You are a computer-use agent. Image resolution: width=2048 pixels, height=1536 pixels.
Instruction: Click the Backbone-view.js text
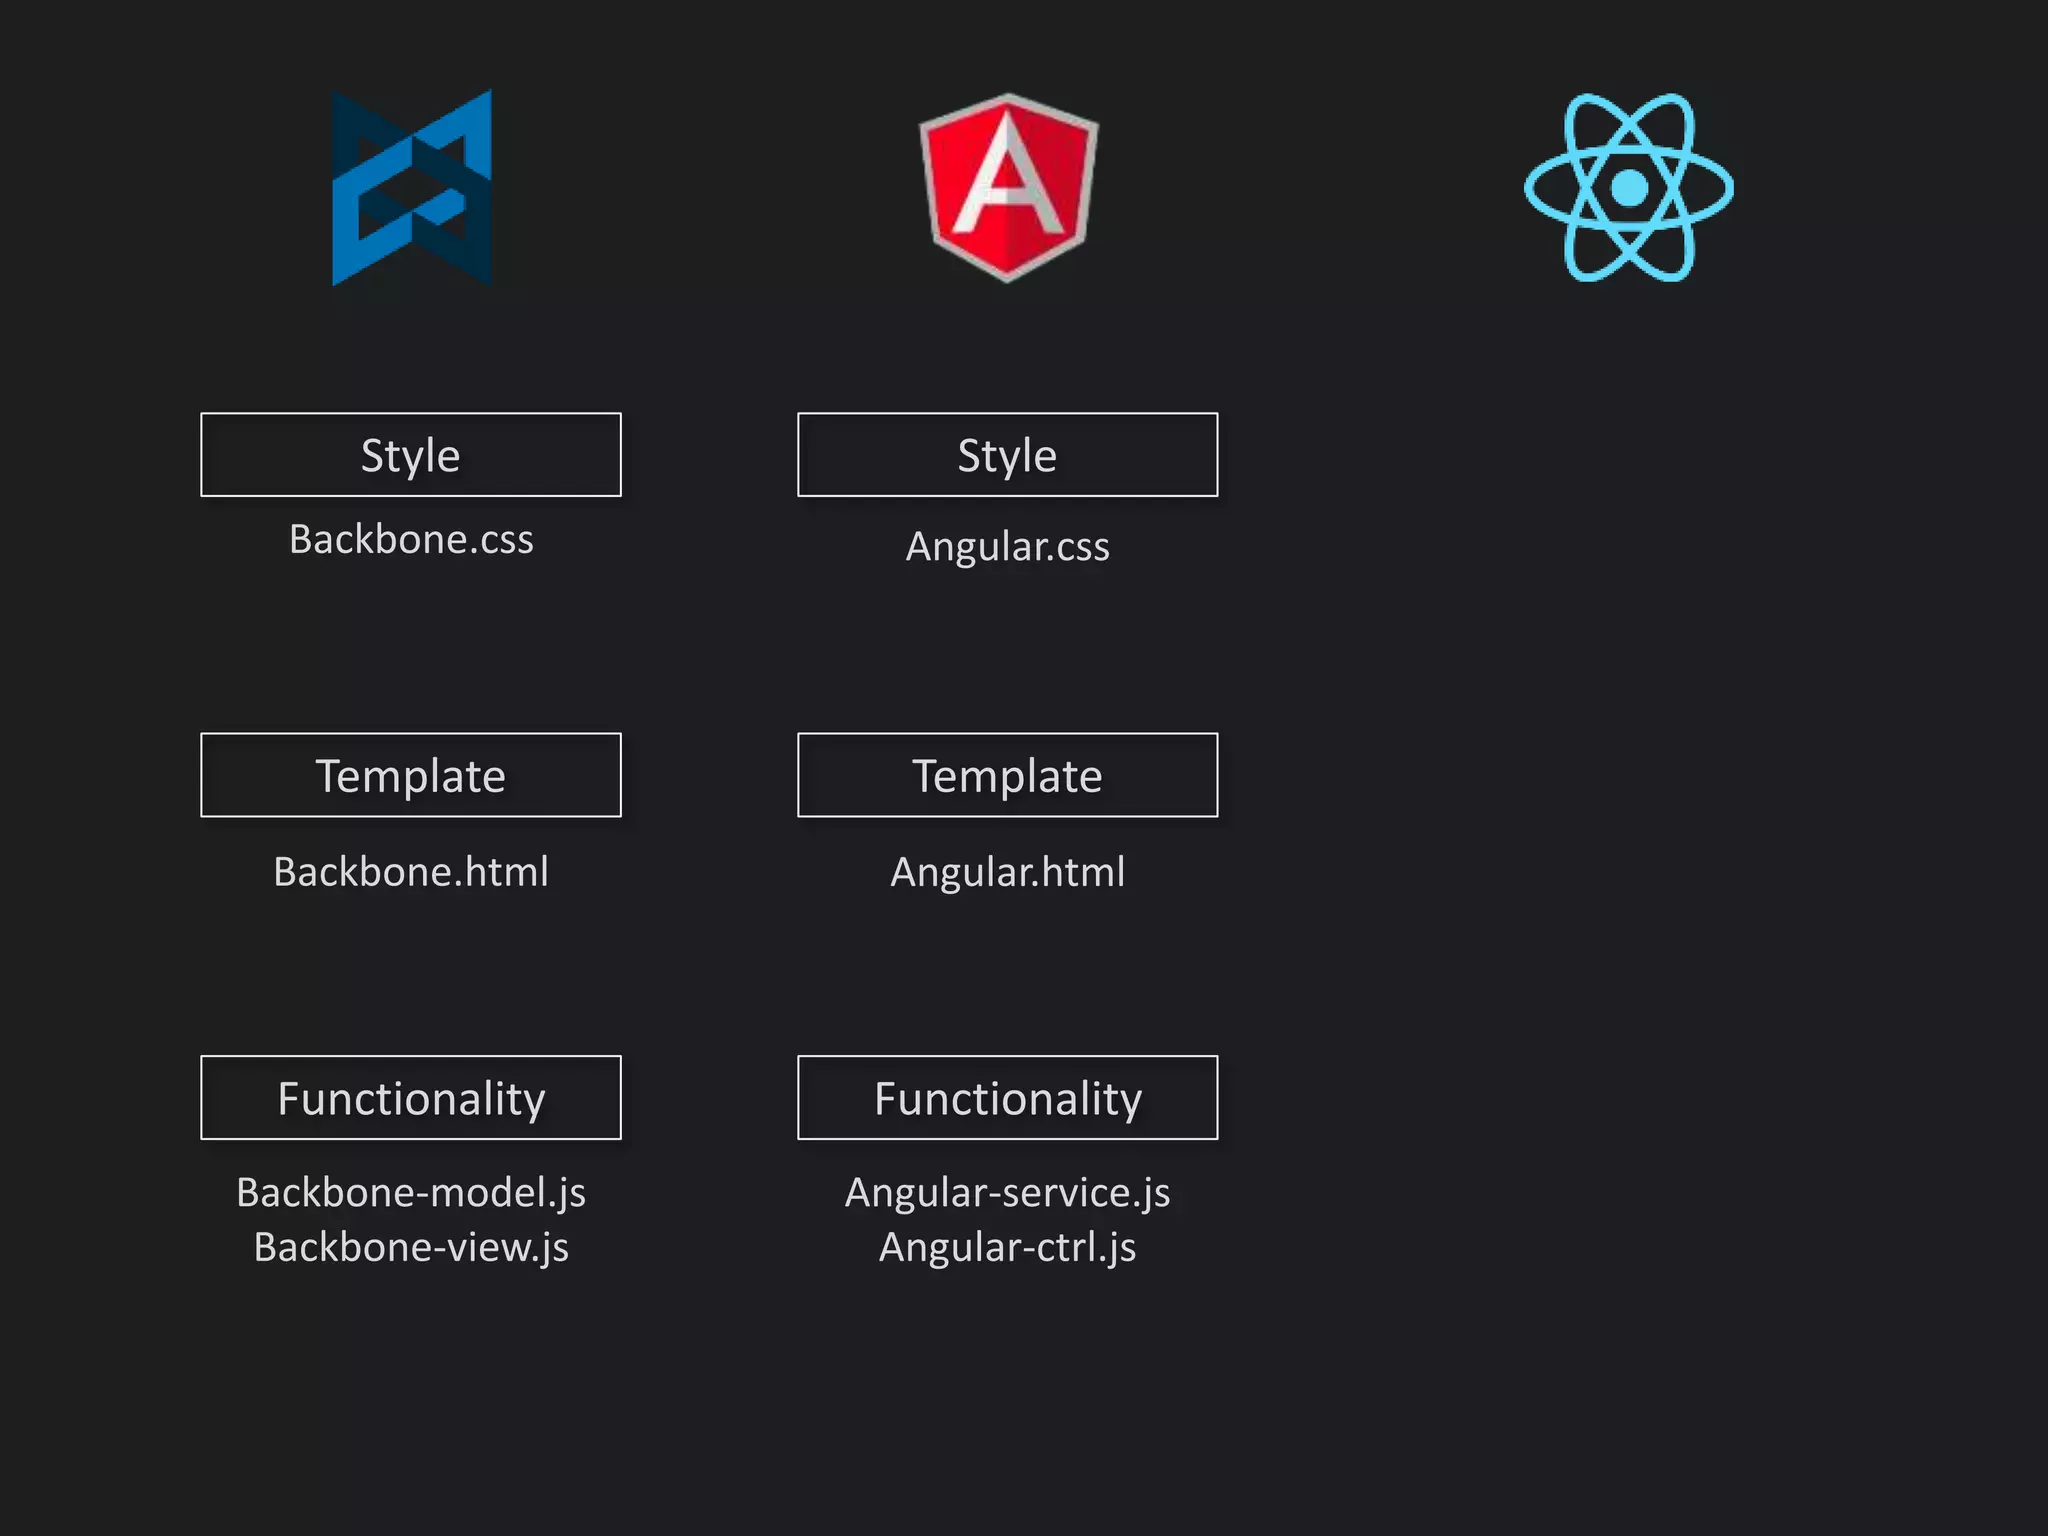(411, 1247)
